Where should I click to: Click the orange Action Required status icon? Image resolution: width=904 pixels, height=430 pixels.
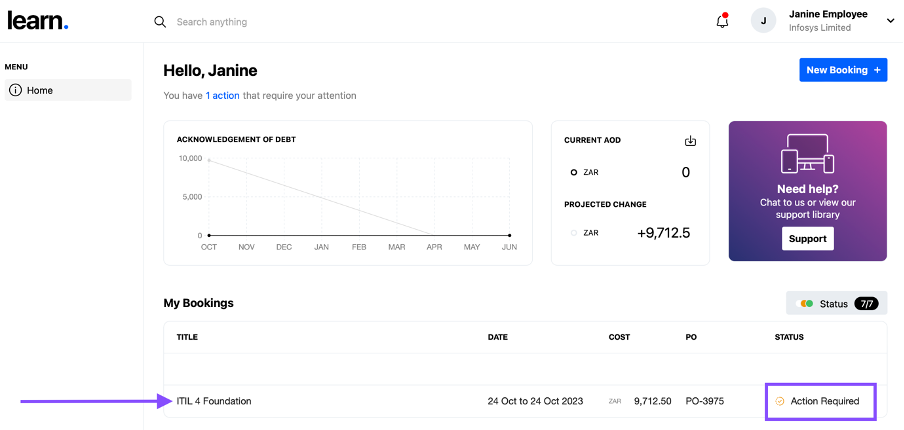779,401
